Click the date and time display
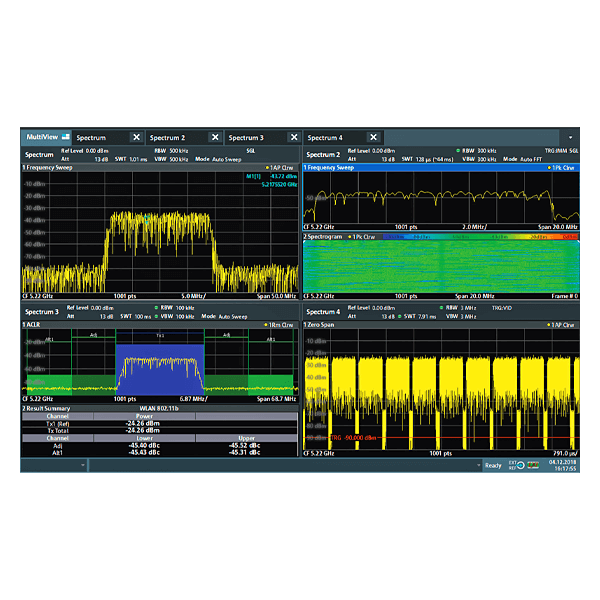This screenshot has width=600, height=600. click(562, 465)
